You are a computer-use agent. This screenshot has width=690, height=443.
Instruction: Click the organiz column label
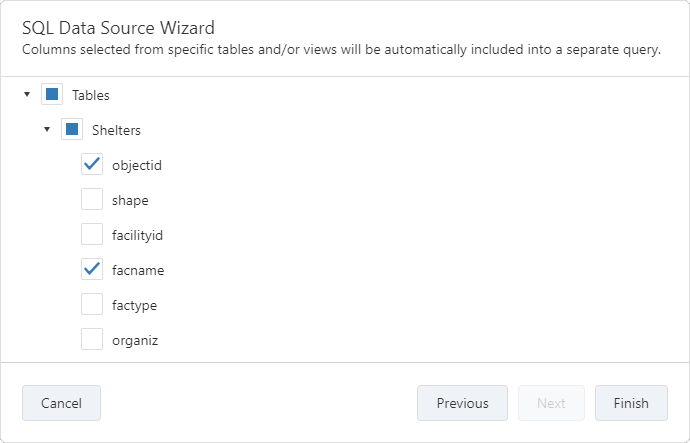pos(135,341)
